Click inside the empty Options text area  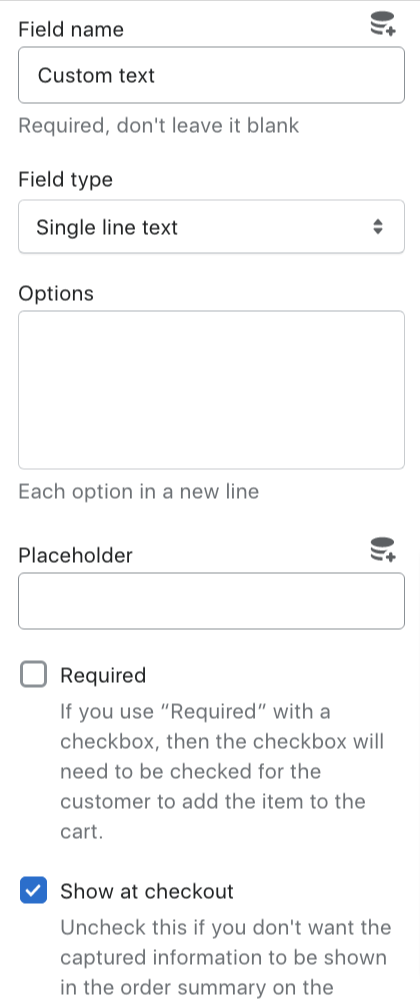pyautogui.click(x=211, y=390)
